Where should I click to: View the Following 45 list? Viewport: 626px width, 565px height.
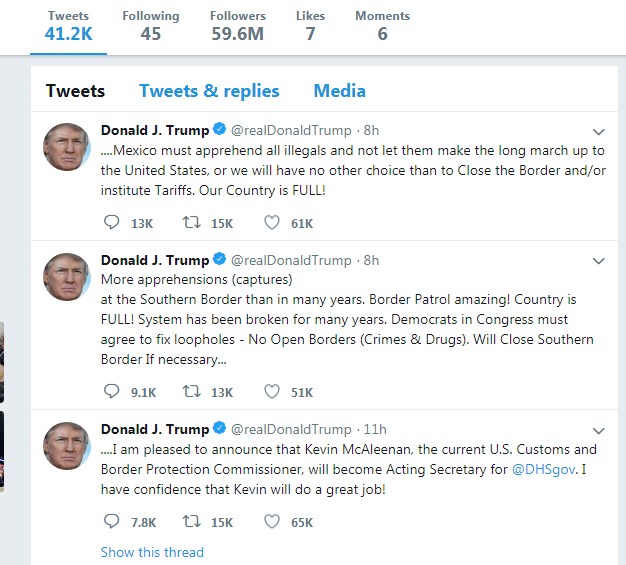pyautogui.click(x=150, y=26)
